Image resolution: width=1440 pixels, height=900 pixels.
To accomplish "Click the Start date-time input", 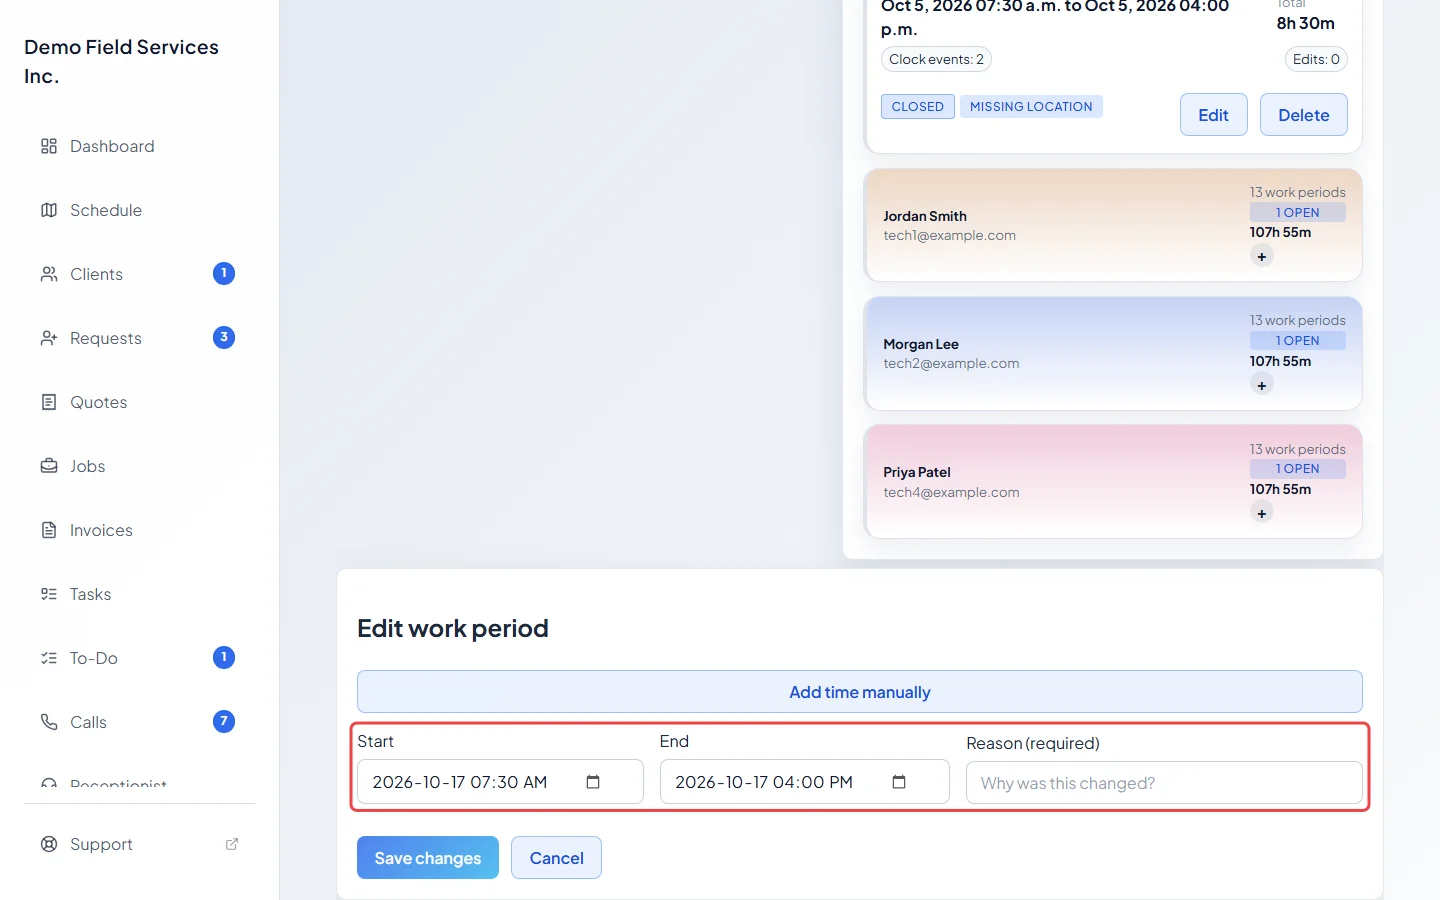I will (x=500, y=782).
